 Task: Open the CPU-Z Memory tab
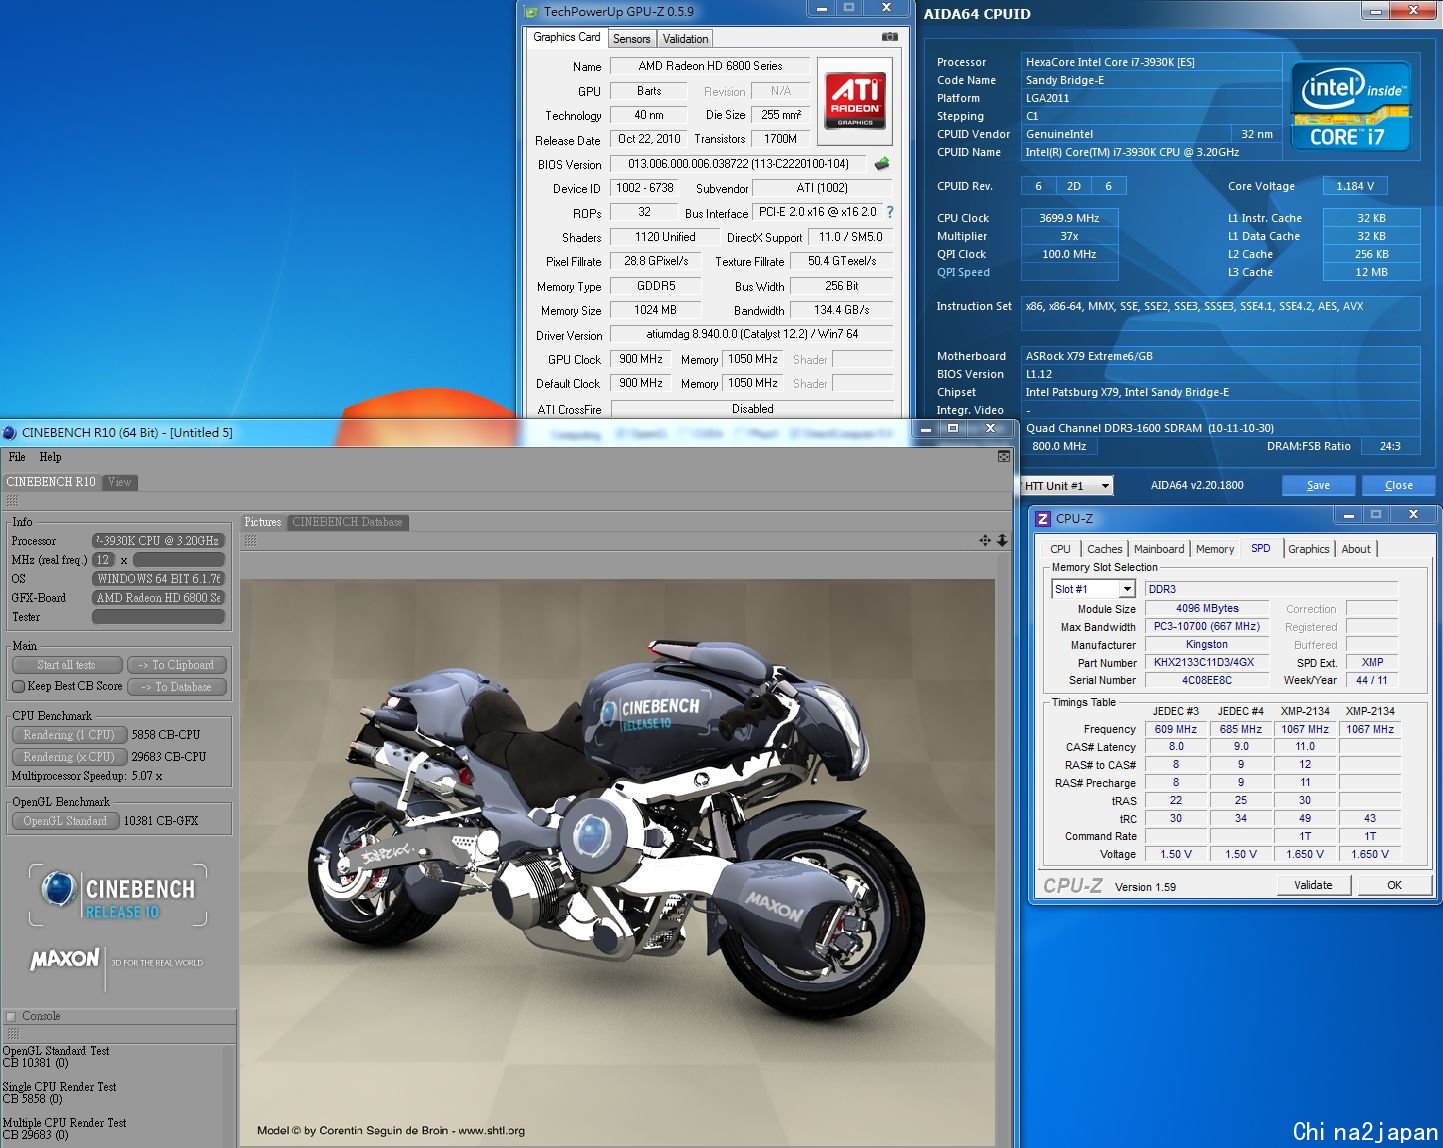[x=1215, y=549]
